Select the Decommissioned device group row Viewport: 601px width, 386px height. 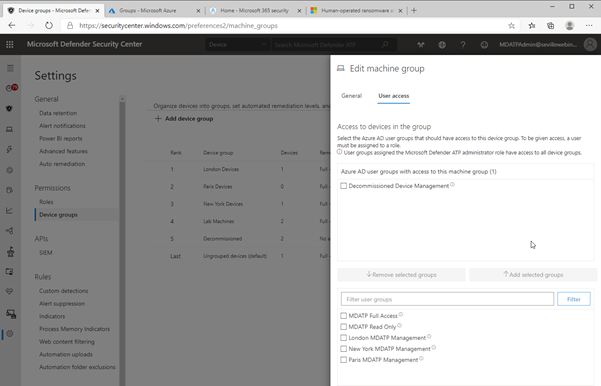click(x=238, y=238)
